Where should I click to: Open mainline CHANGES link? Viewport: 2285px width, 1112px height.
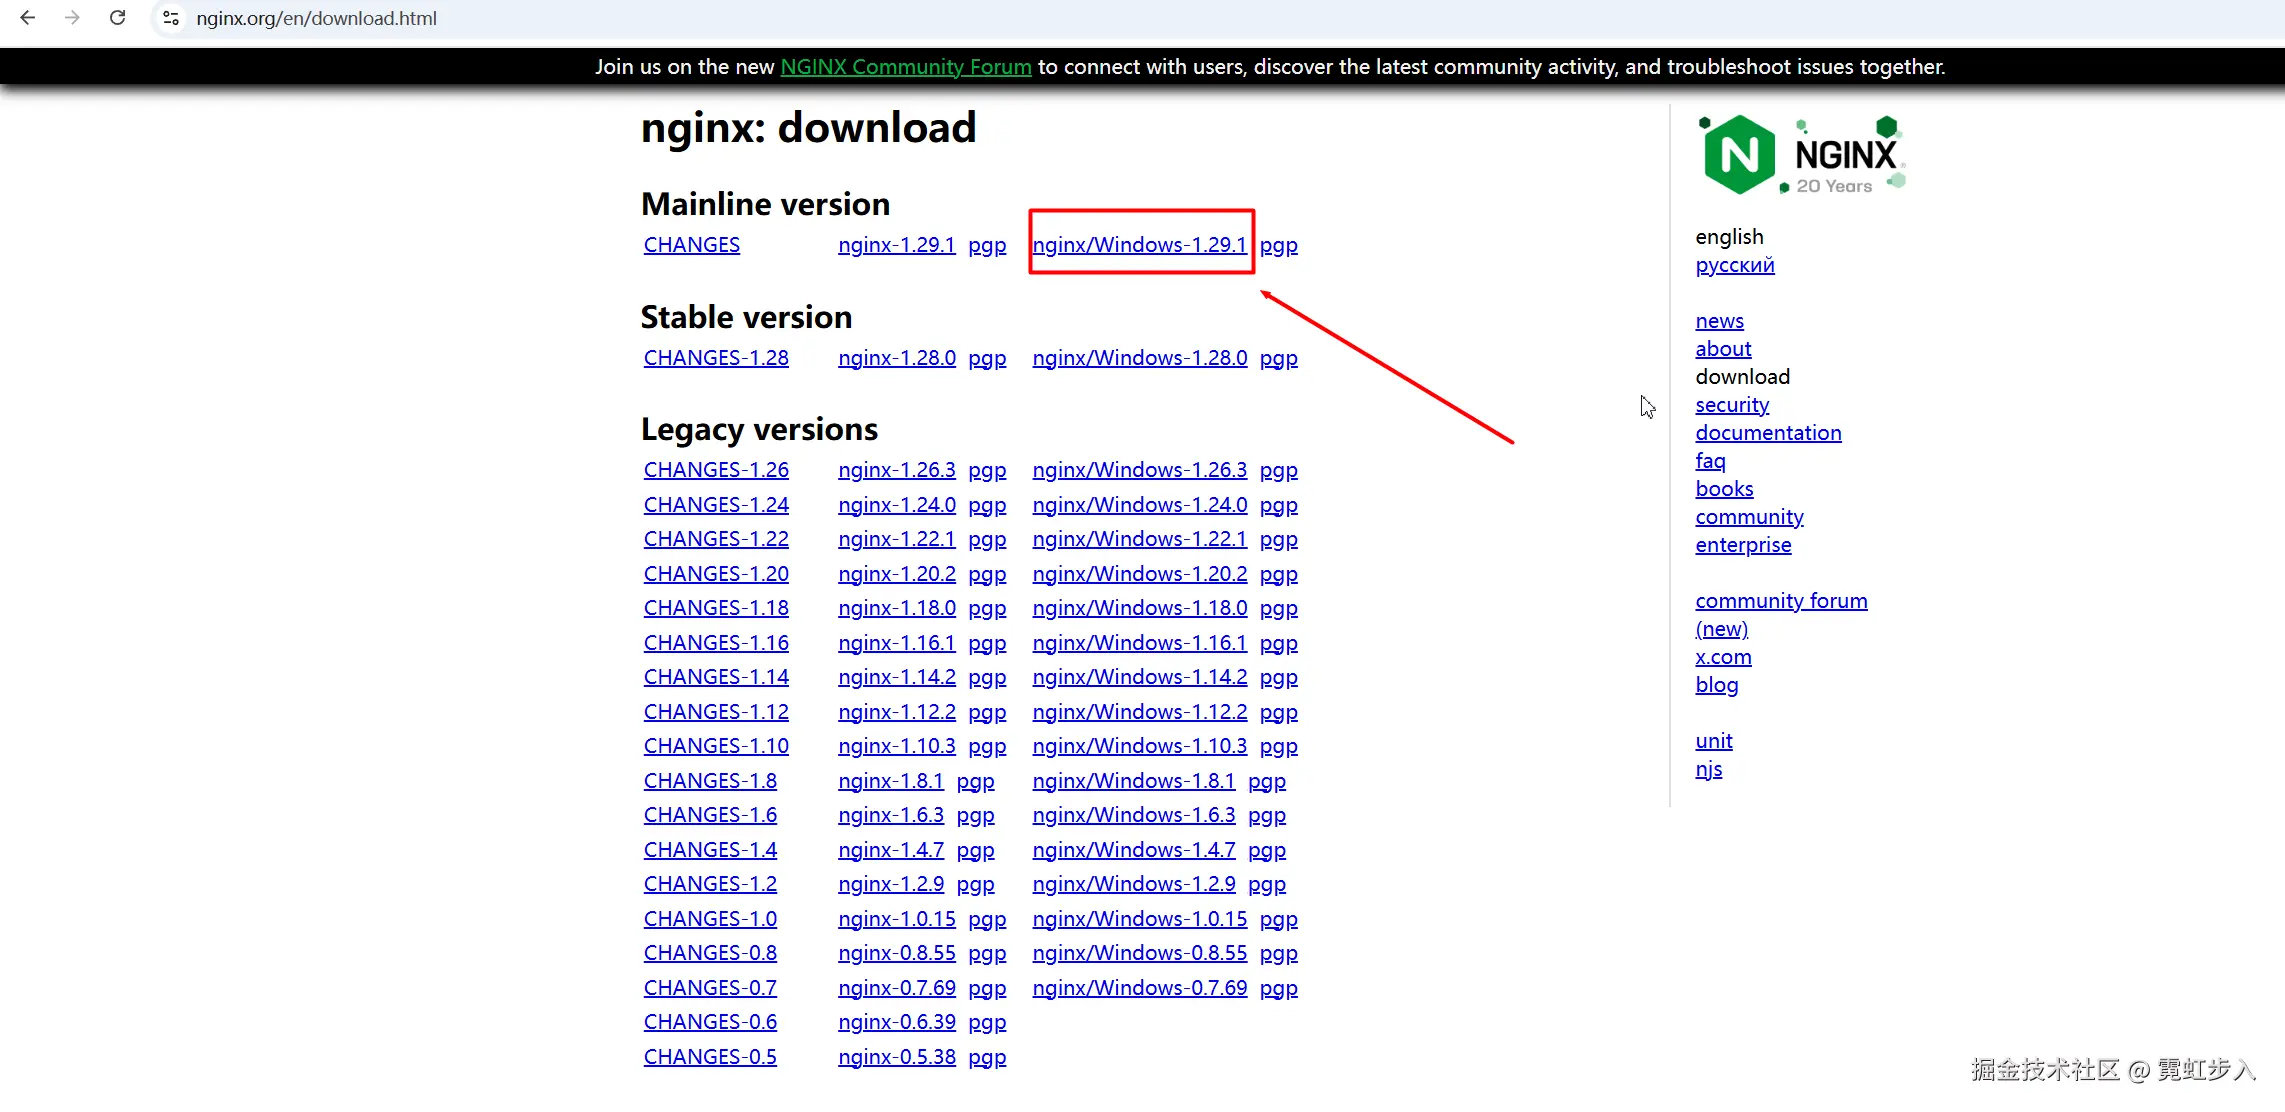(691, 245)
